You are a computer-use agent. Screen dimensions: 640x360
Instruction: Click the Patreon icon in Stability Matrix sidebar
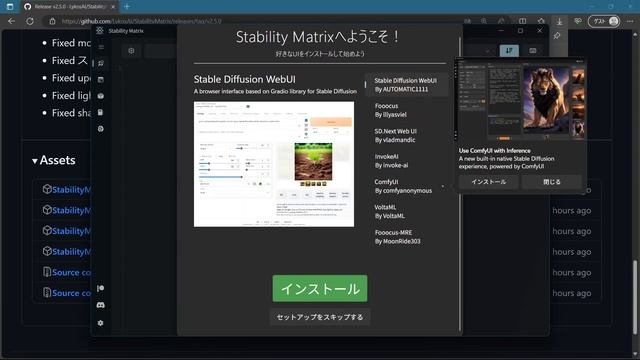[101, 289]
